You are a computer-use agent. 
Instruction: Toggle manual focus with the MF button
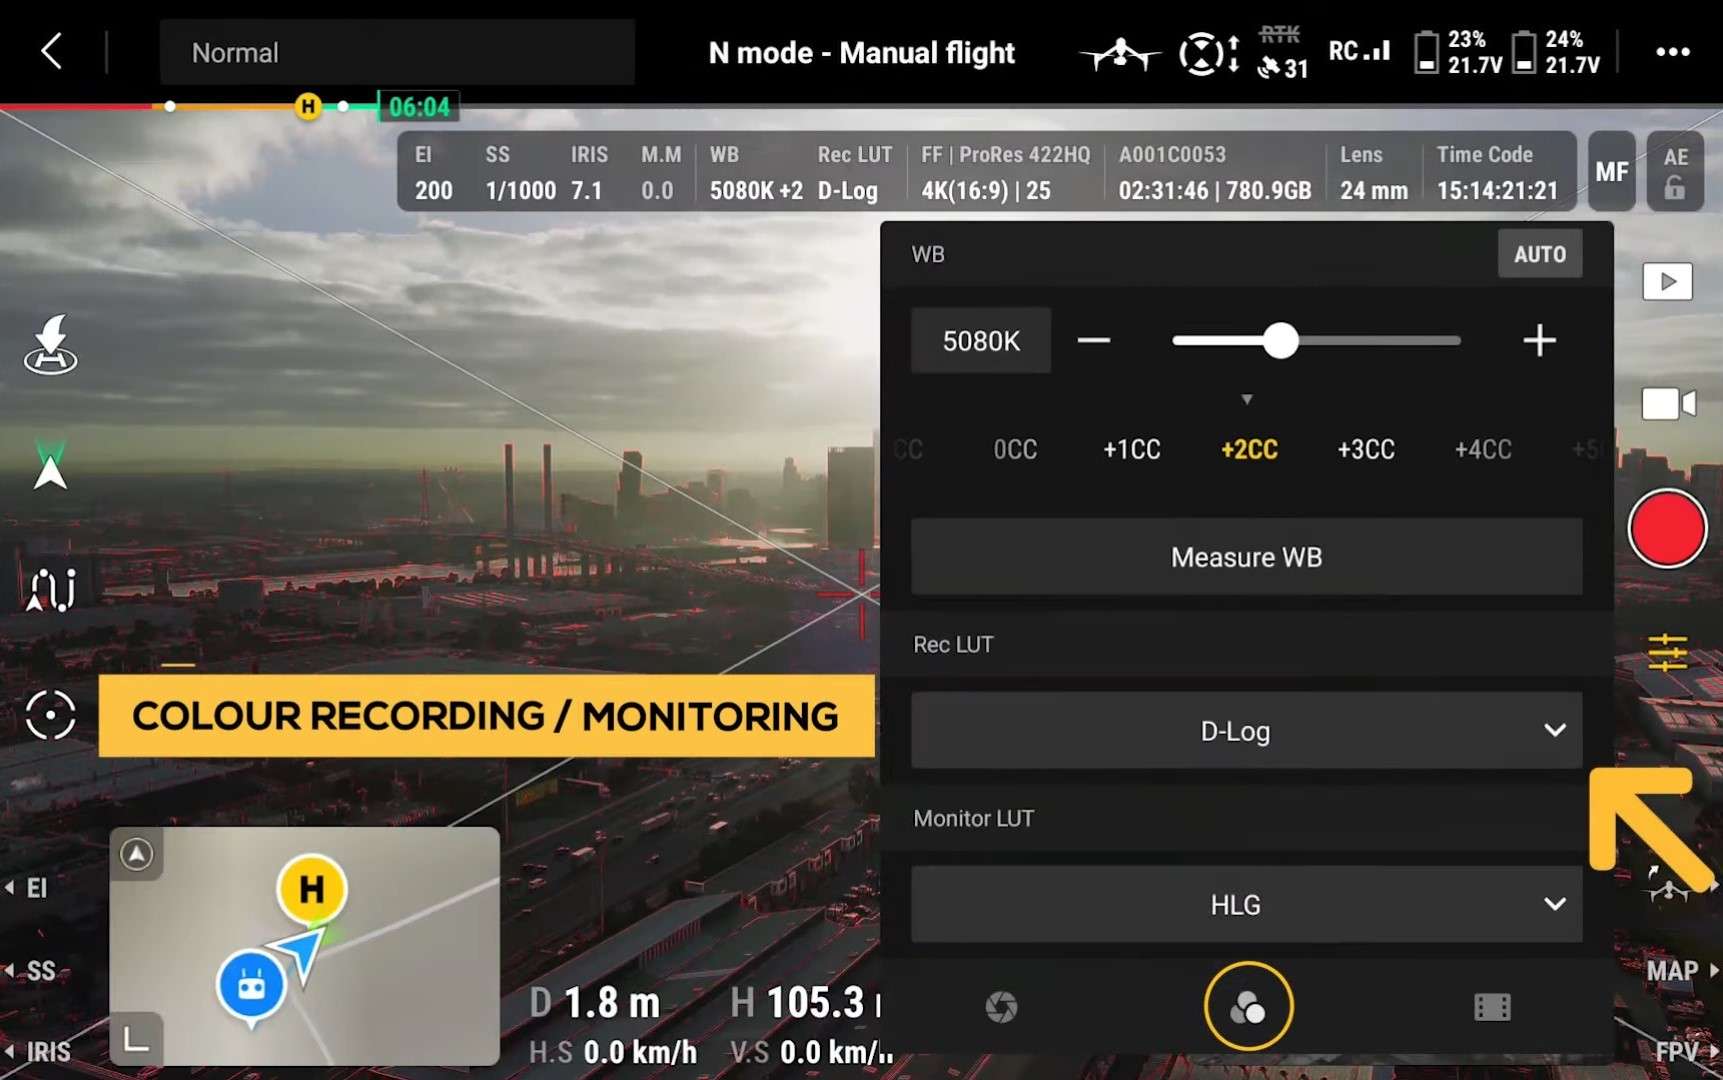coord(1611,170)
